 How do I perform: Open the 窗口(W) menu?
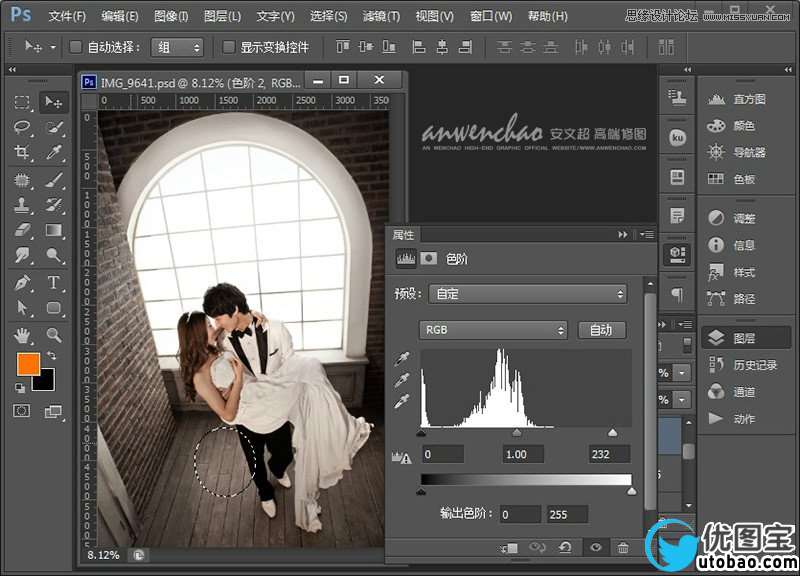(491, 16)
